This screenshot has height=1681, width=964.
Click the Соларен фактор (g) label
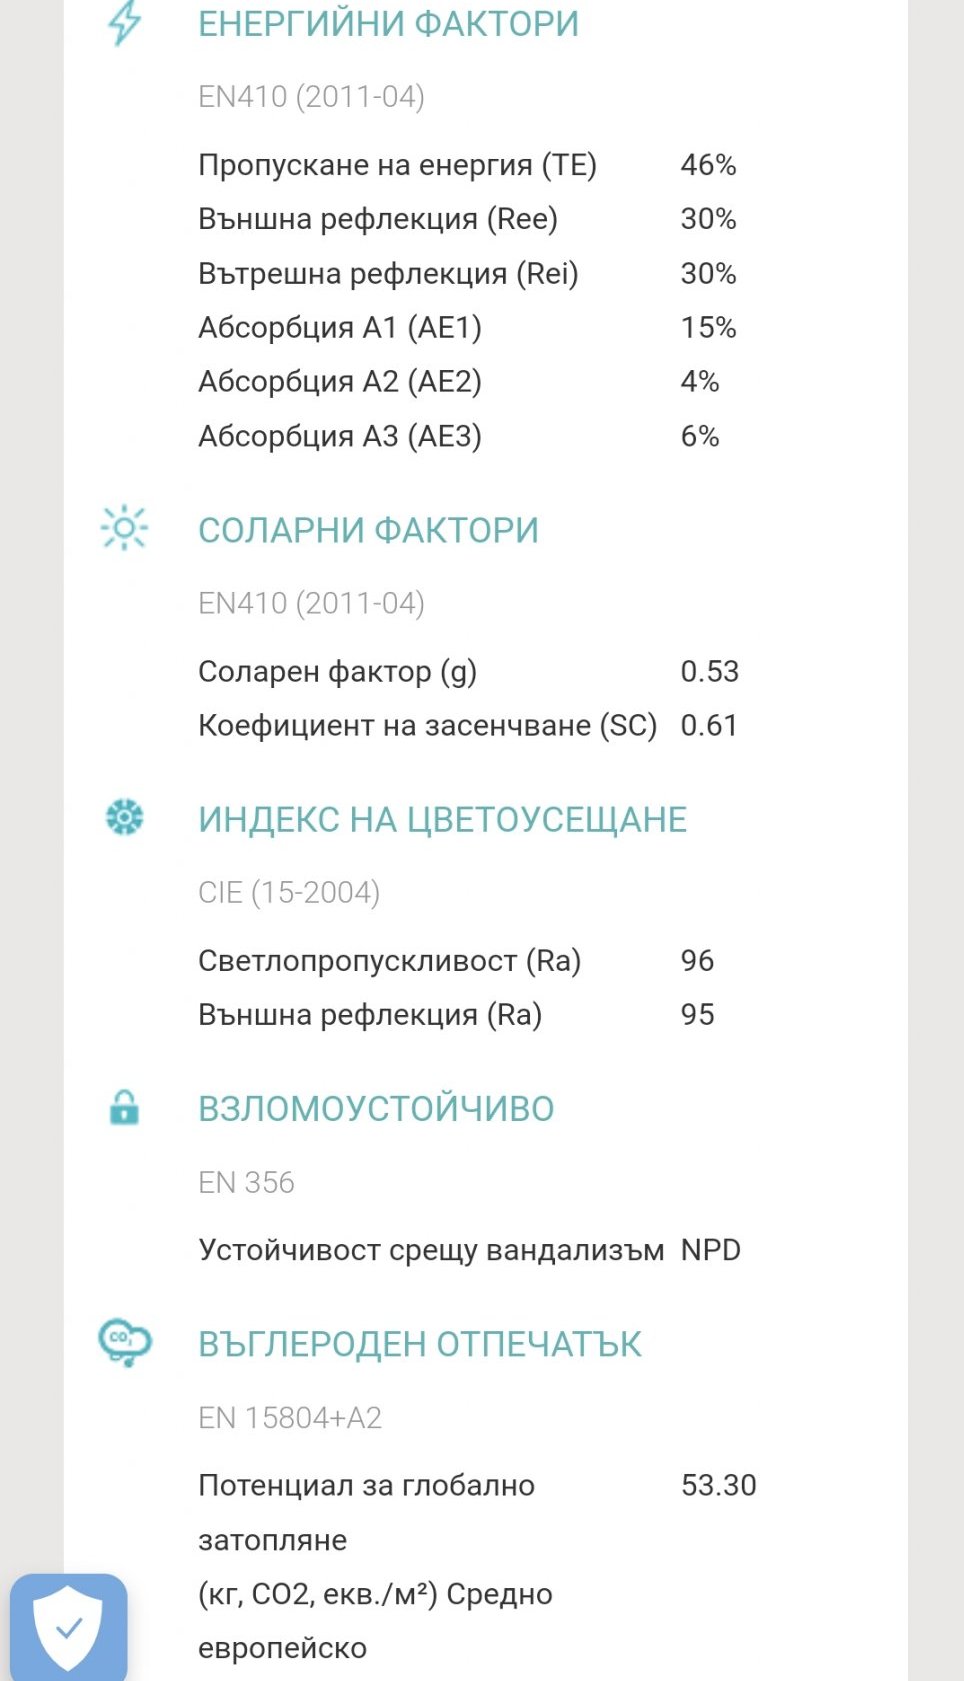tap(337, 671)
